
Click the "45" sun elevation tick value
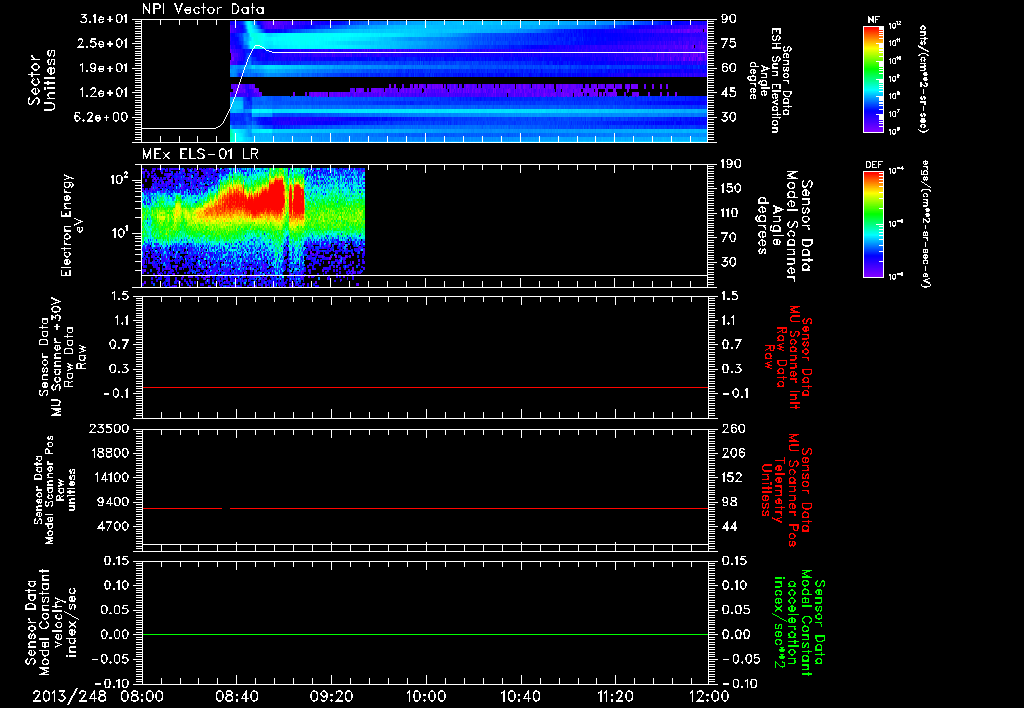[729, 93]
